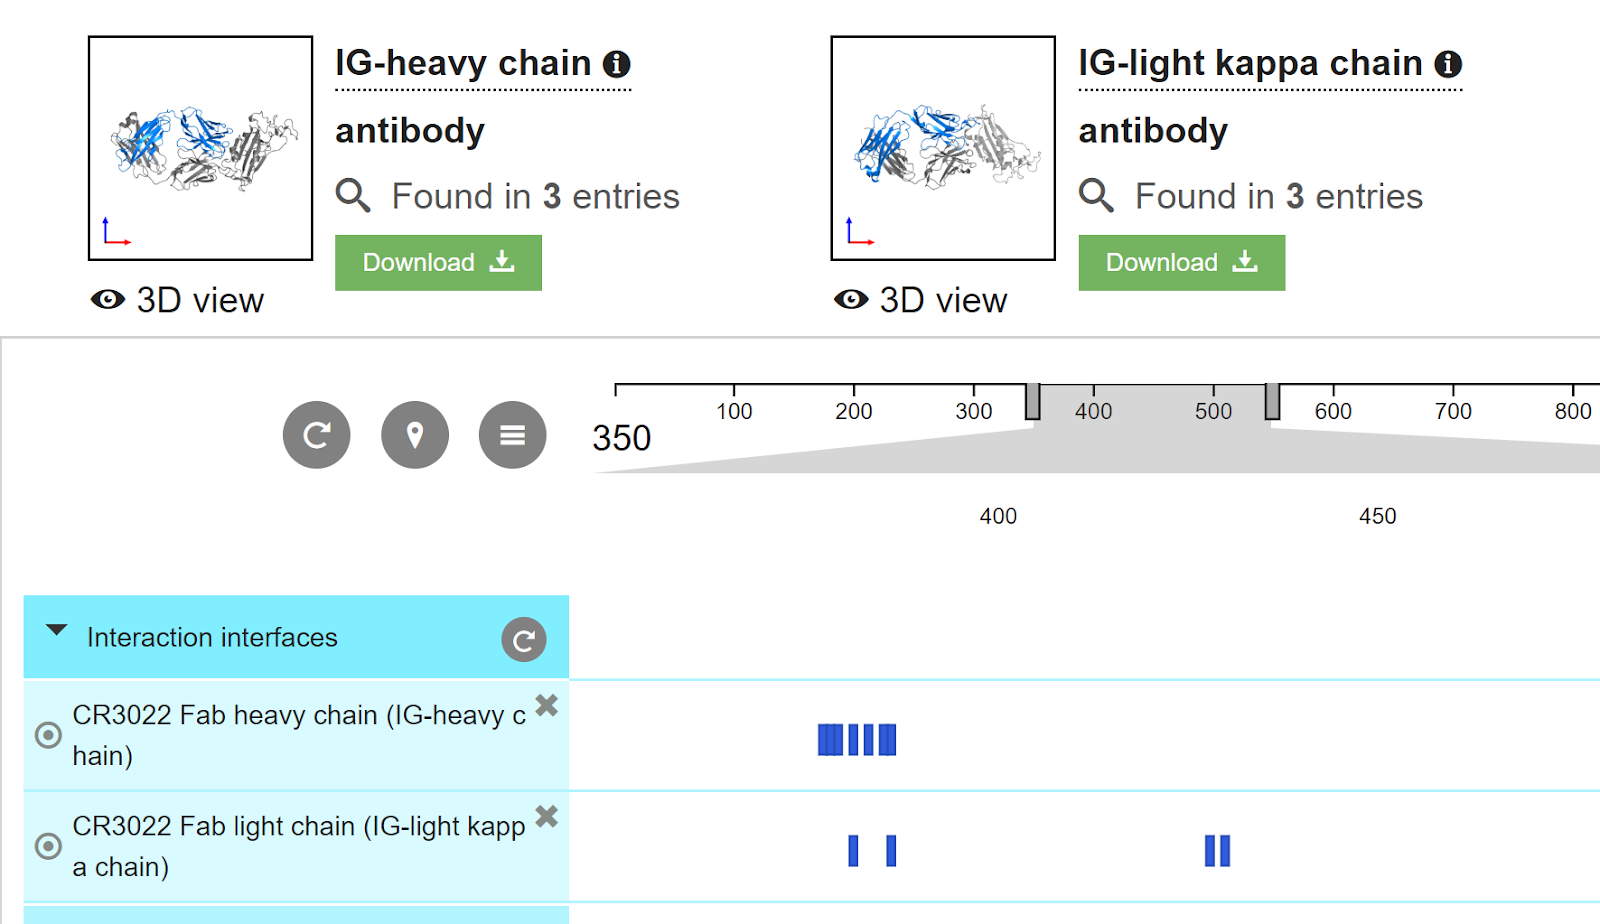Click search icon for IG-heavy chain entries
Image resolution: width=1600 pixels, height=924 pixels.
click(x=353, y=195)
